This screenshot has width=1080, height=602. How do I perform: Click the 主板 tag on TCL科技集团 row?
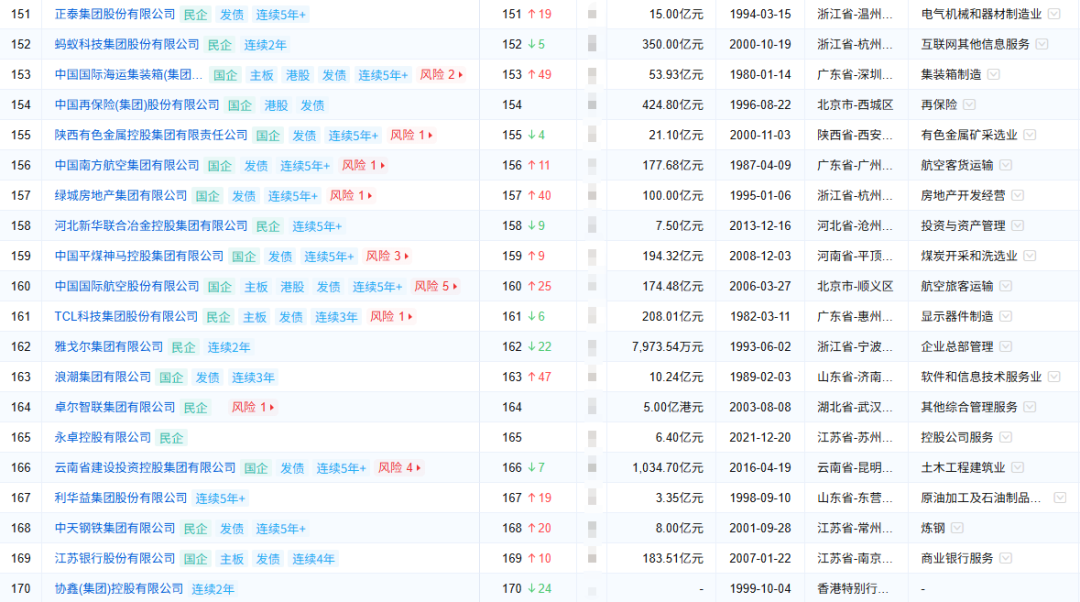[x=255, y=317]
